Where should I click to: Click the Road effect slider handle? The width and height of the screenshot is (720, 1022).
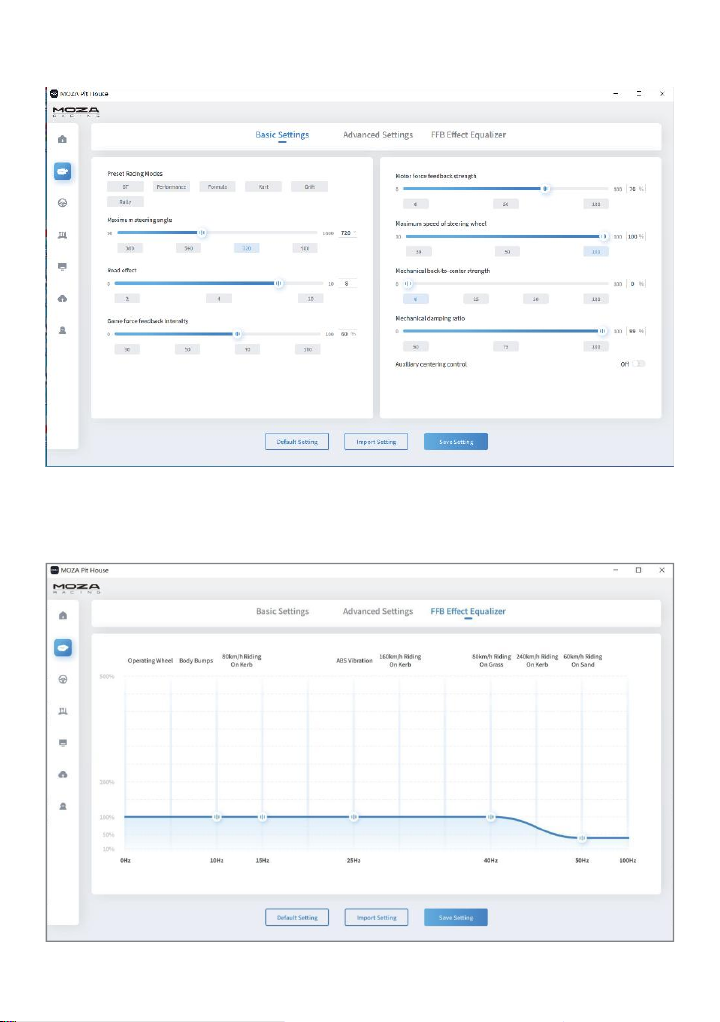278,284
